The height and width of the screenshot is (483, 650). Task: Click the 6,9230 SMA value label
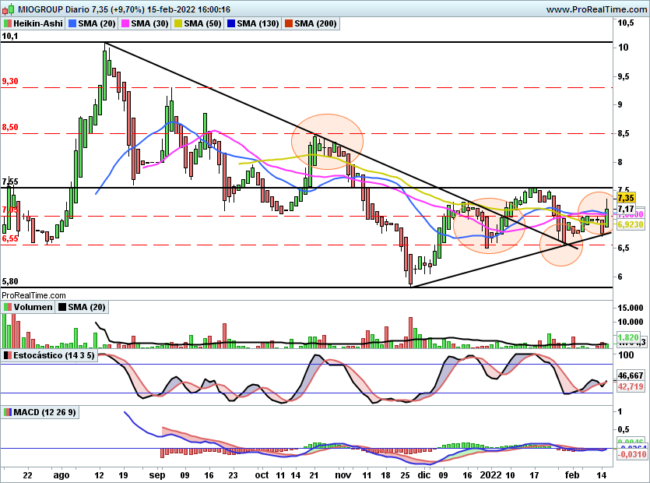pos(631,224)
